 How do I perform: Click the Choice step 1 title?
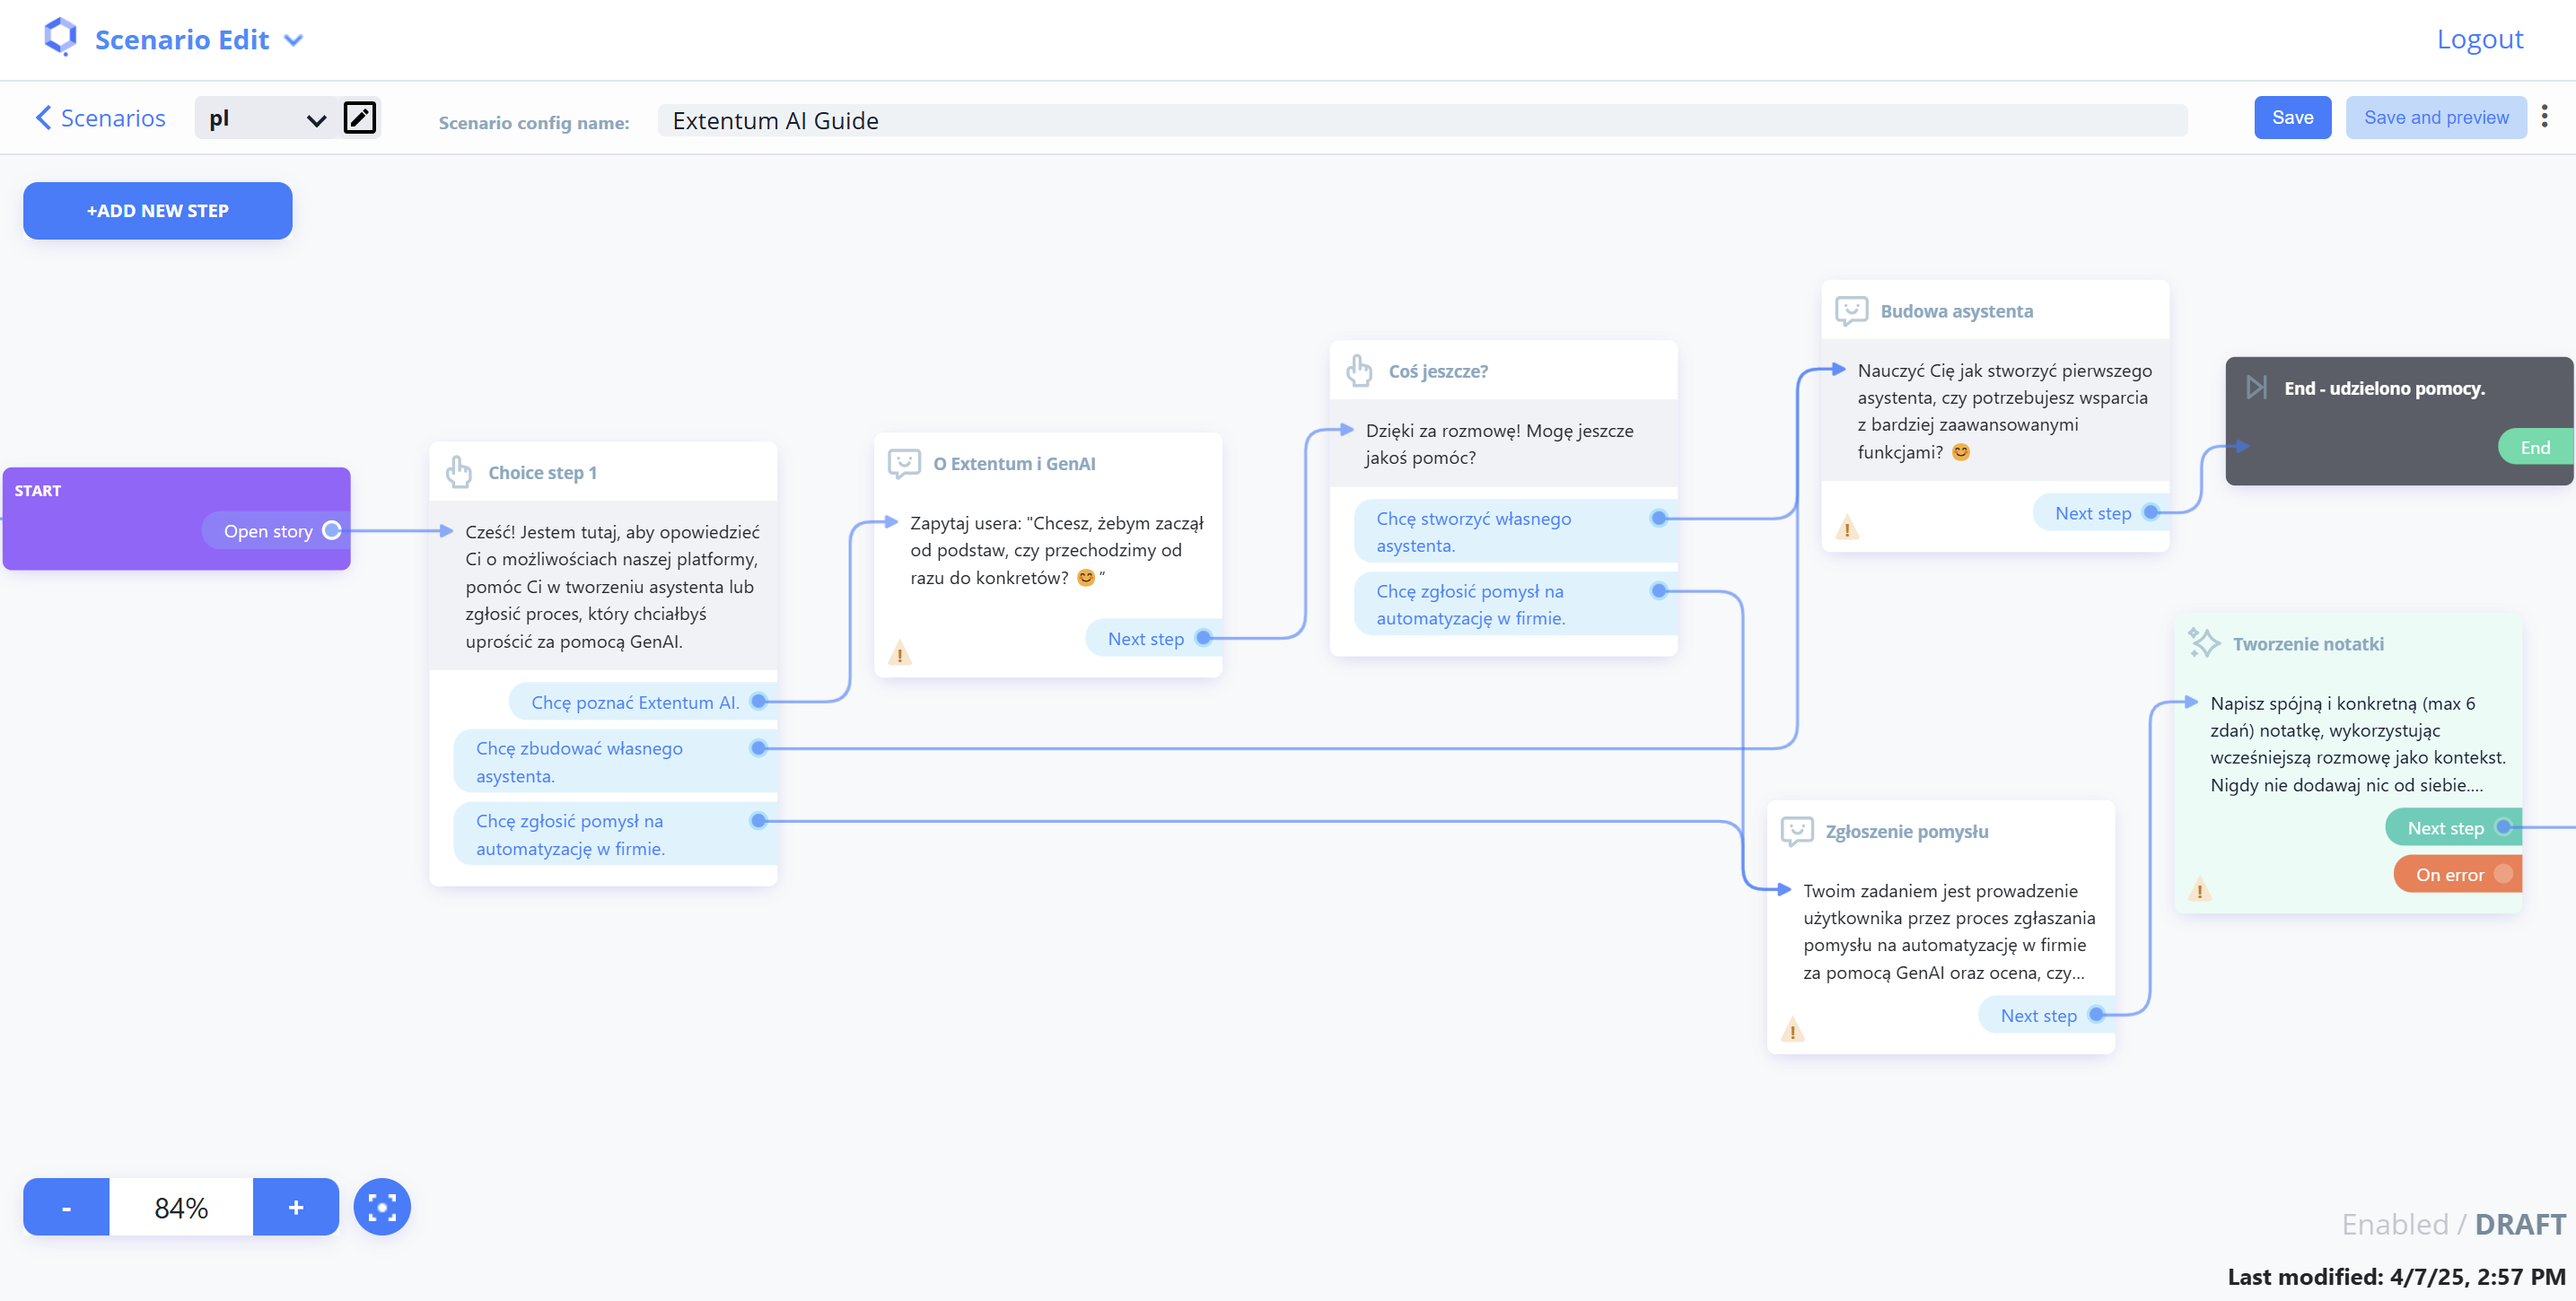coord(542,473)
